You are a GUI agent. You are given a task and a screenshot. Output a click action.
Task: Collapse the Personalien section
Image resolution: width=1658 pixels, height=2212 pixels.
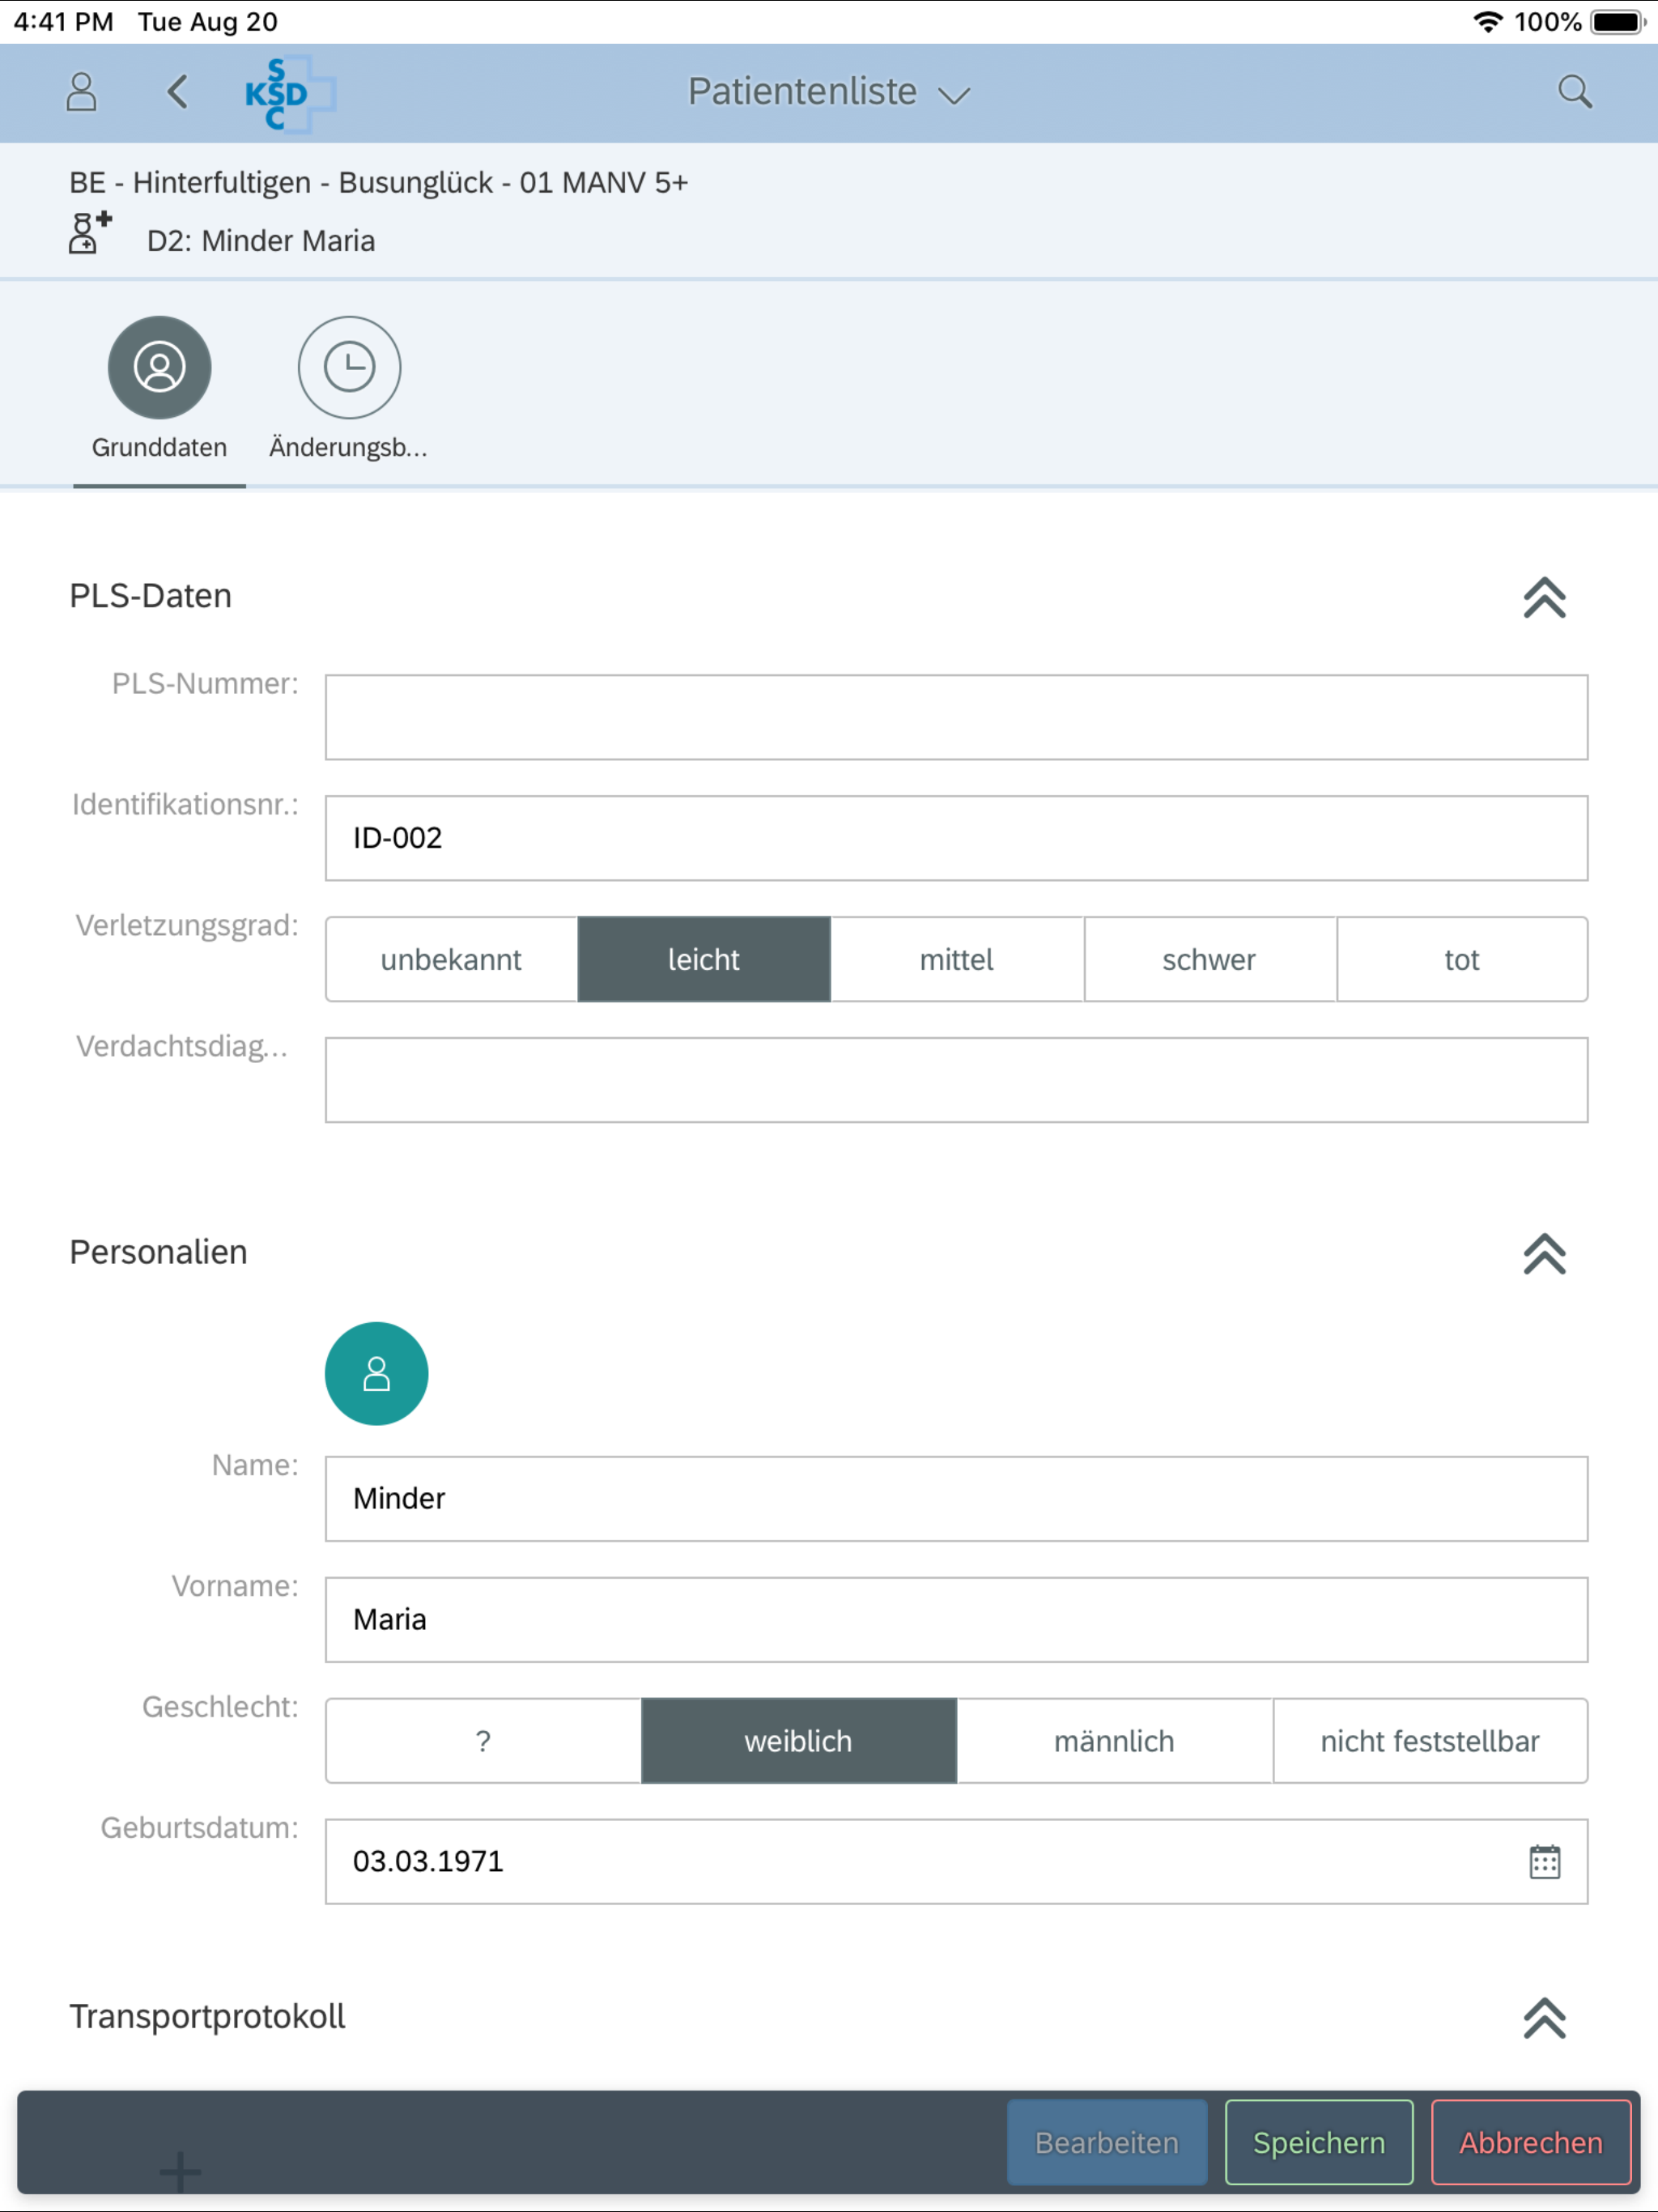tap(1543, 1253)
